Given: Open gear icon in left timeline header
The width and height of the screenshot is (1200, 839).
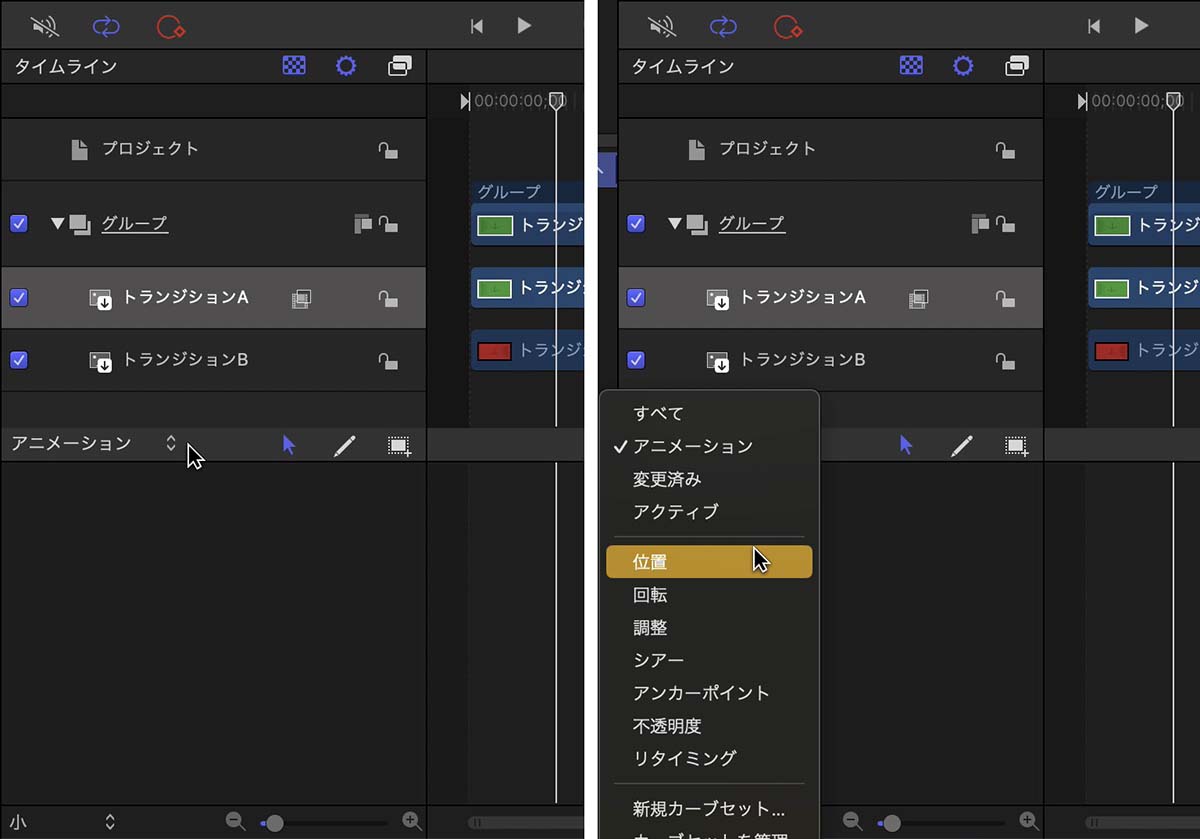Looking at the screenshot, I should pyautogui.click(x=346, y=67).
